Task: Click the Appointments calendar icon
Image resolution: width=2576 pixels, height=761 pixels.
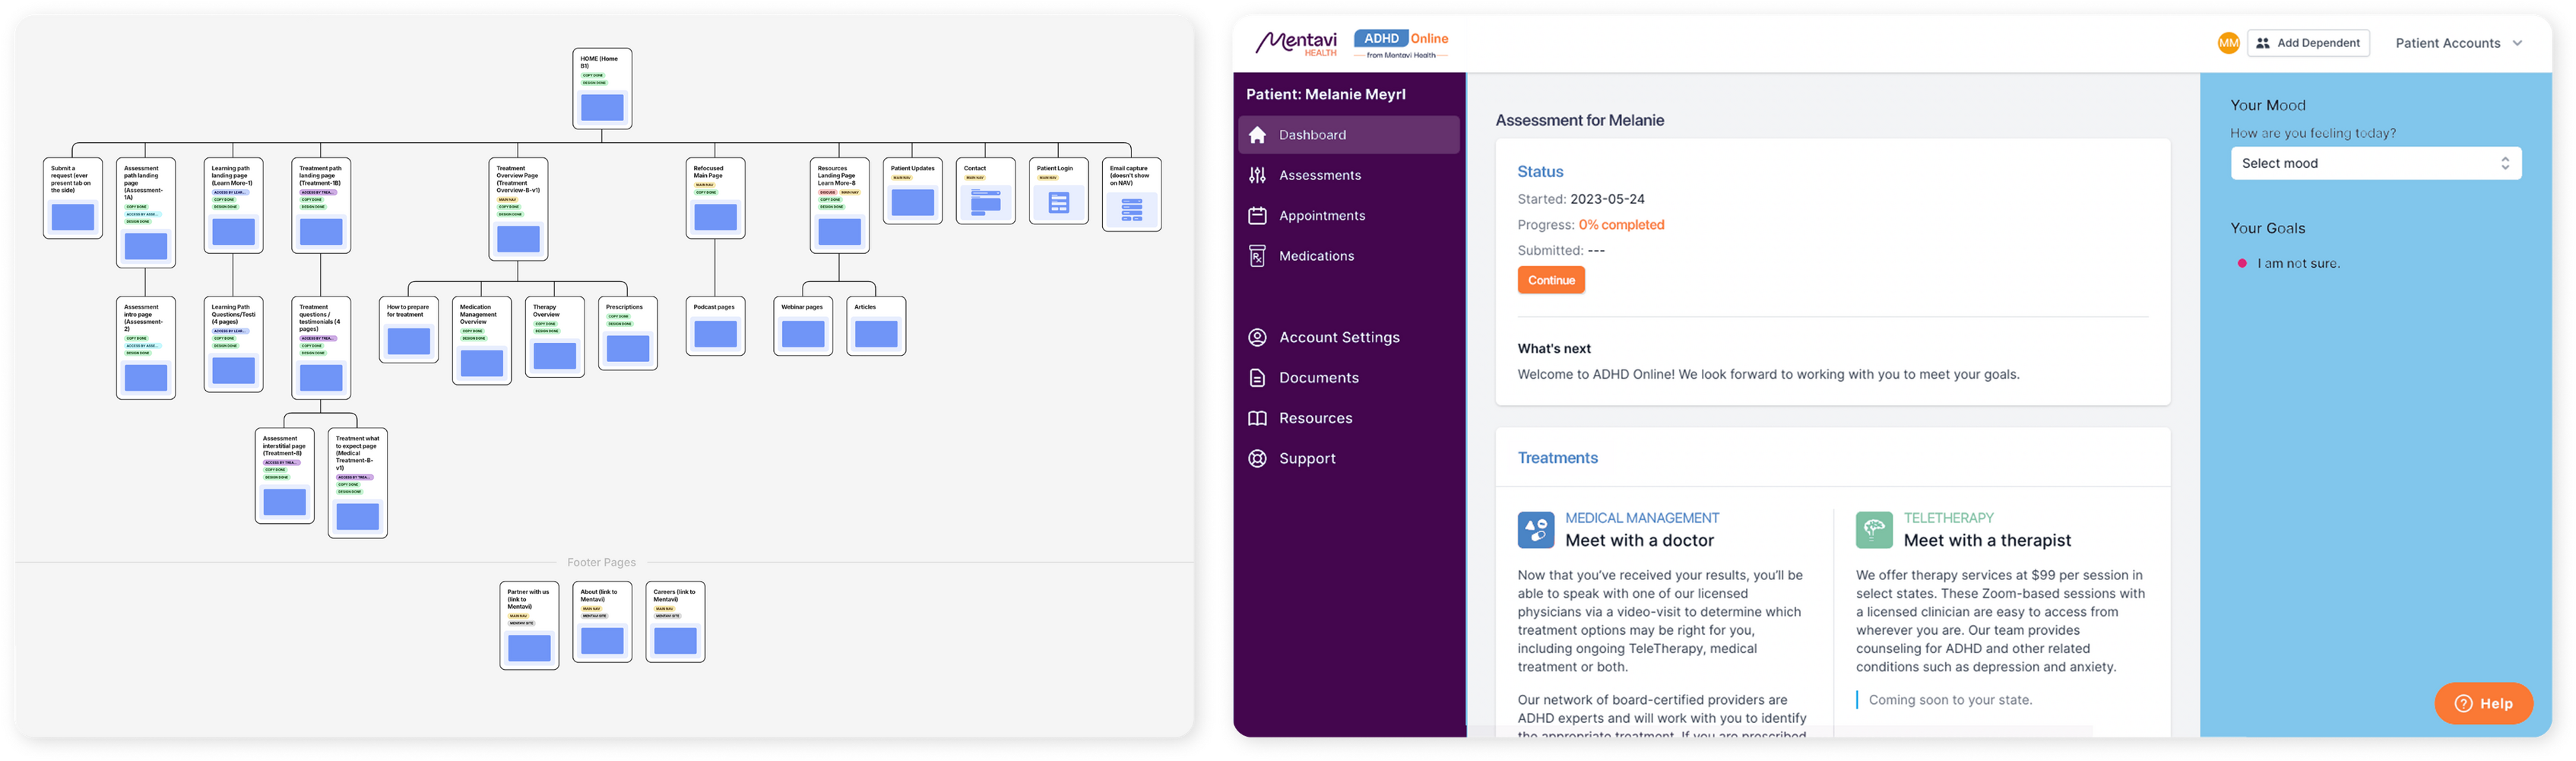Action: 1258,216
